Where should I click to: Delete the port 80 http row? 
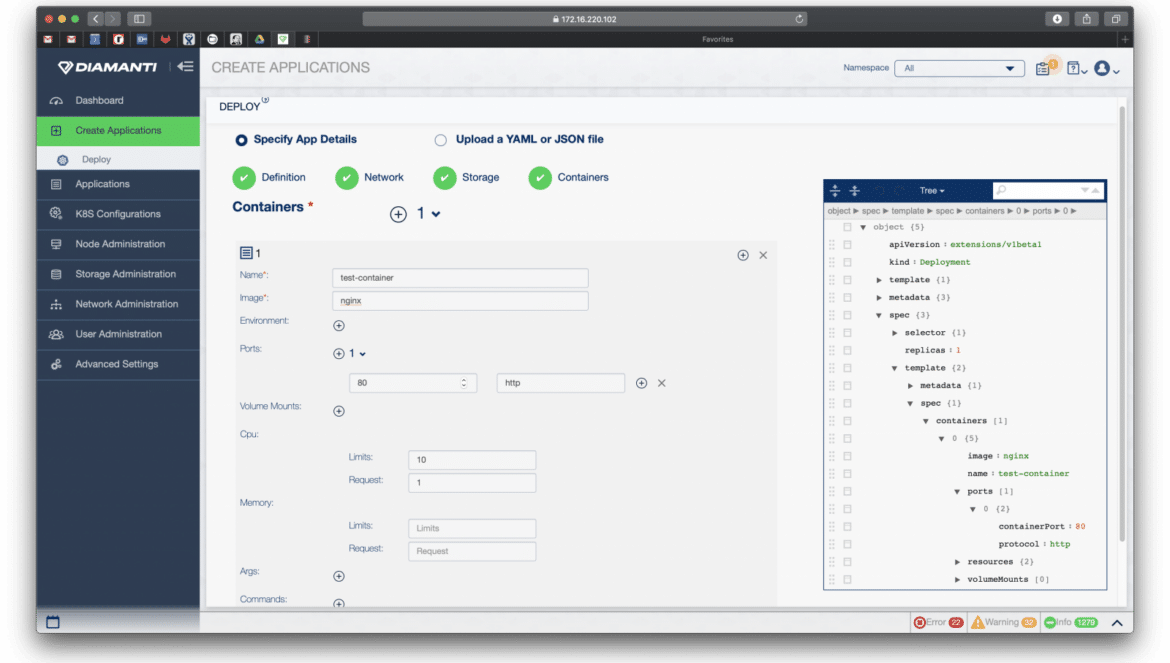tap(662, 383)
